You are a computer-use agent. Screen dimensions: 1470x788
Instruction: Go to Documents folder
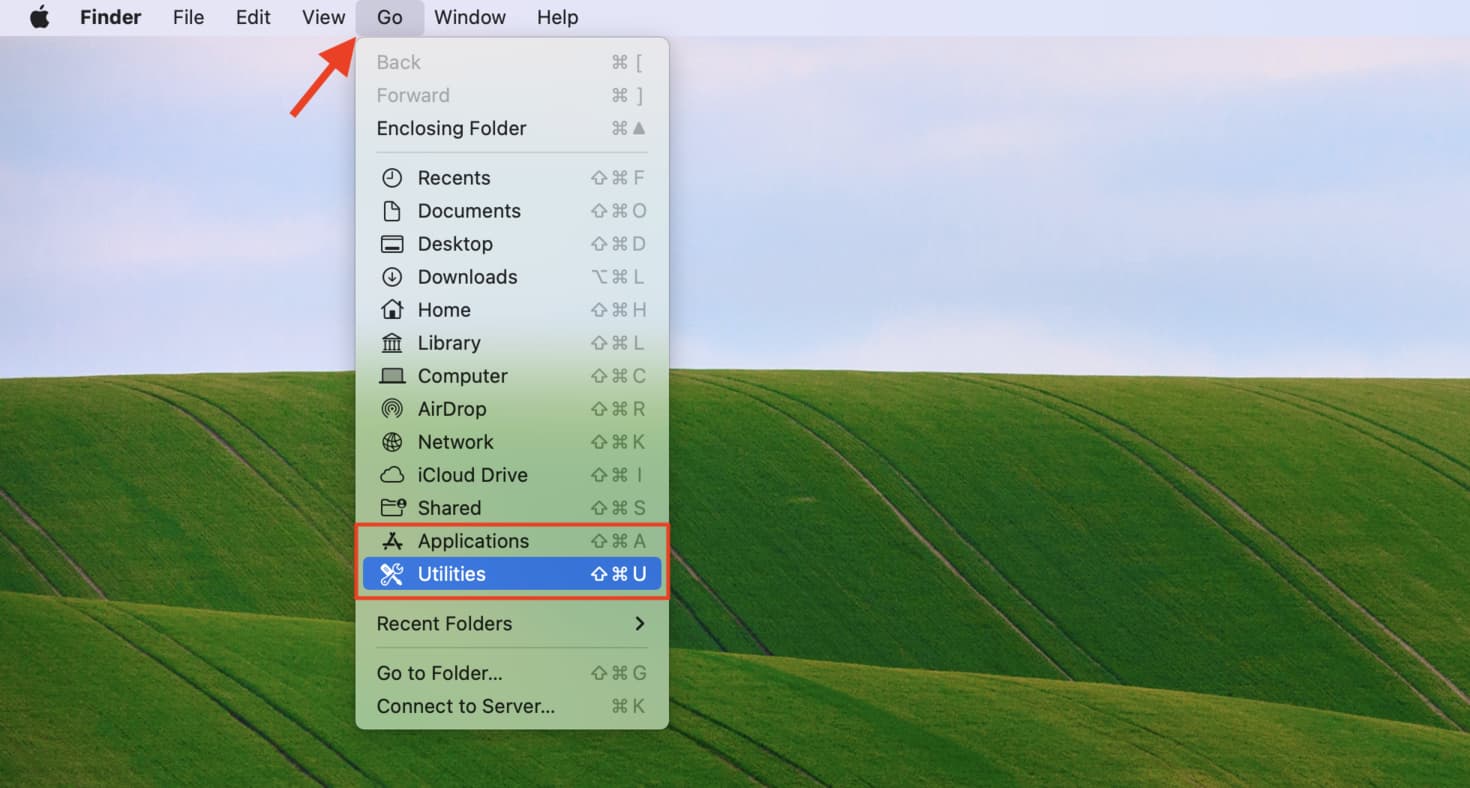point(512,211)
